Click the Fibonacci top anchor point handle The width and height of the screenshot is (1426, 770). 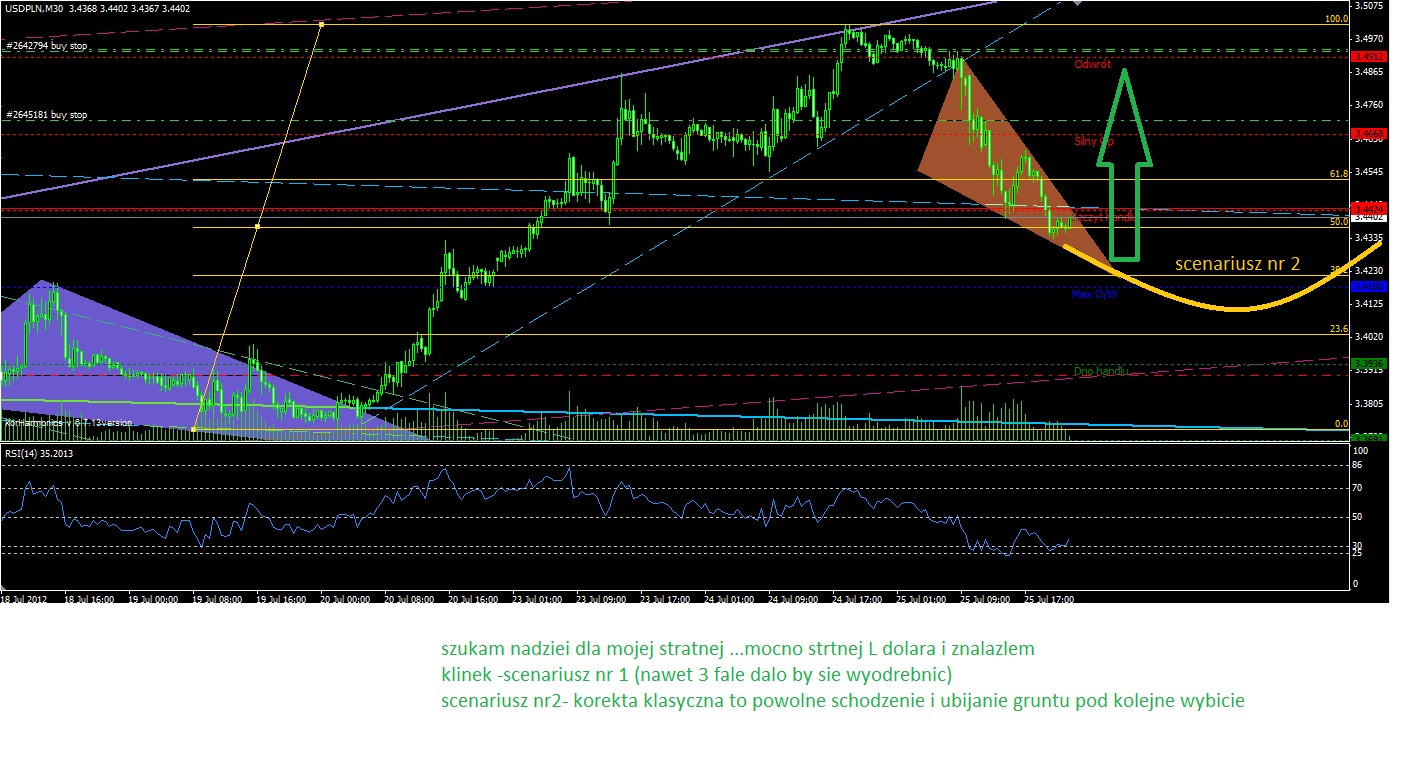click(x=321, y=24)
